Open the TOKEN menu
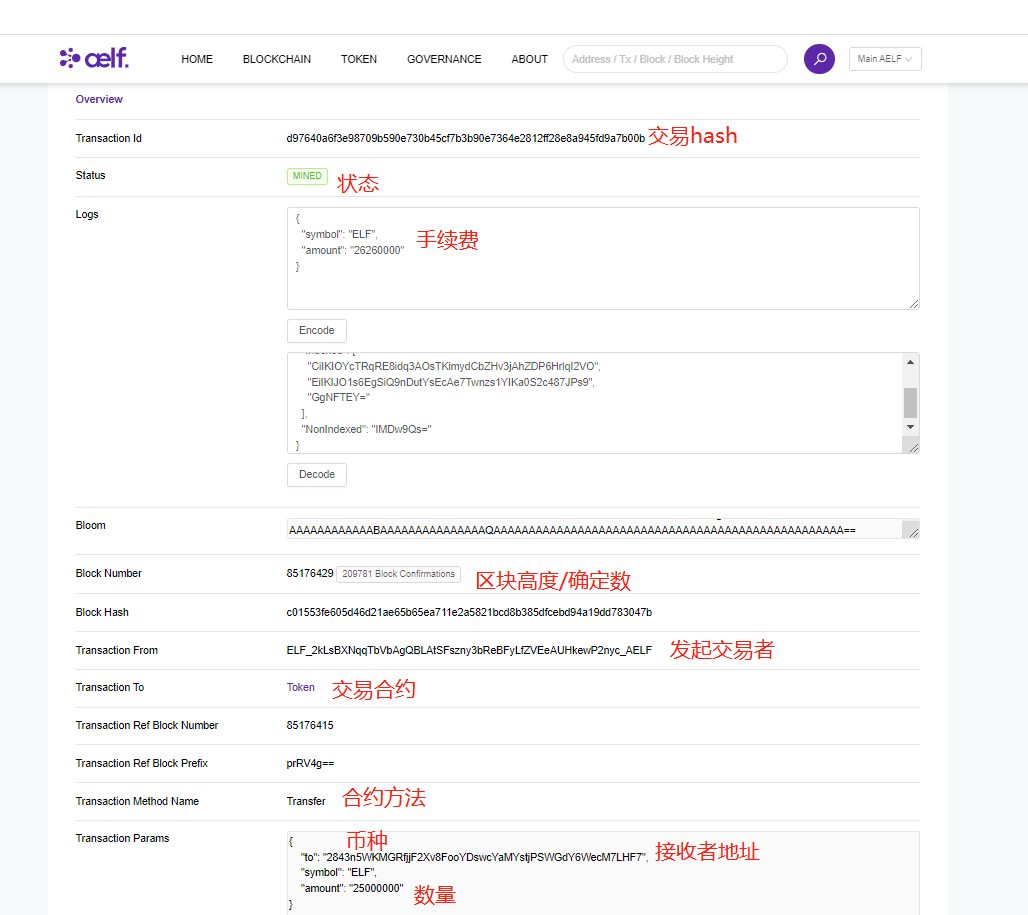Image resolution: width=1028 pixels, height=915 pixels. coord(359,59)
